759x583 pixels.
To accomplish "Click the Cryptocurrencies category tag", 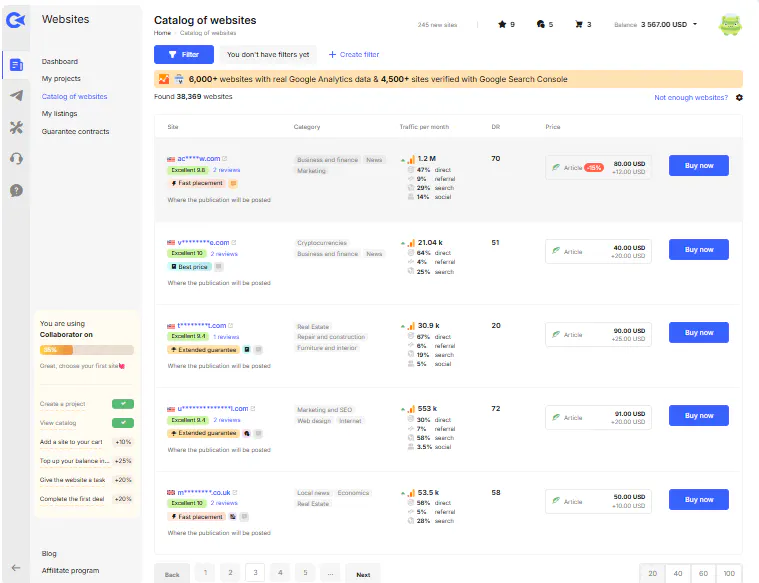I will click(322, 243).
